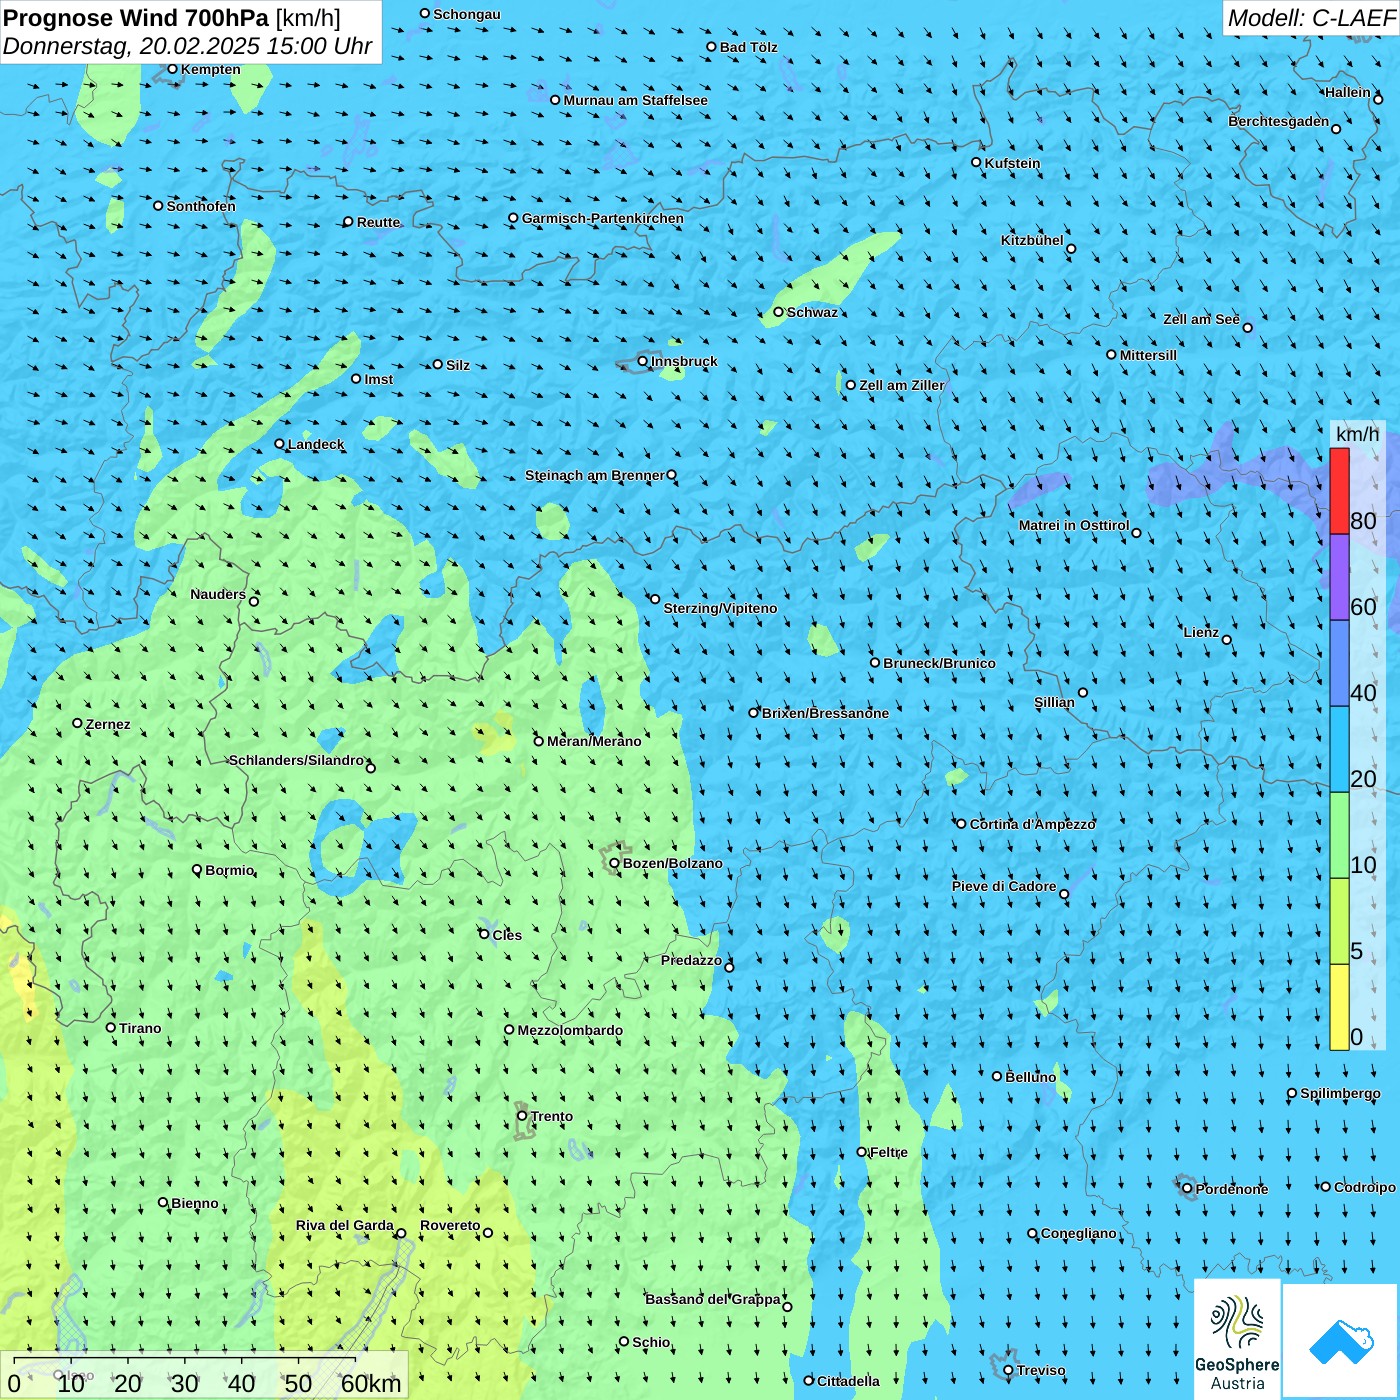The width and height of the screenshot is (1400, 1400).
Task: Click the Schlanders/Silandro label
Action: click(x=297, y=760)
